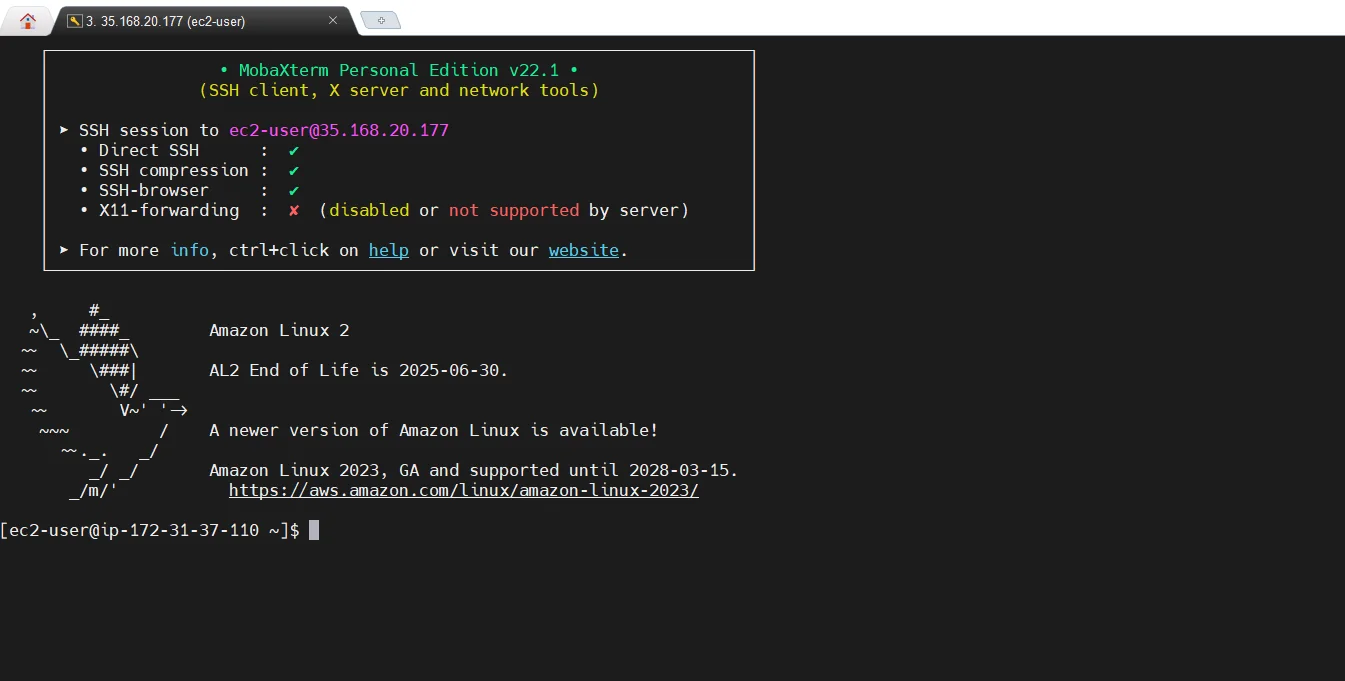
Task: Click the Direct SSH green check mark
Action: [294, 150]
